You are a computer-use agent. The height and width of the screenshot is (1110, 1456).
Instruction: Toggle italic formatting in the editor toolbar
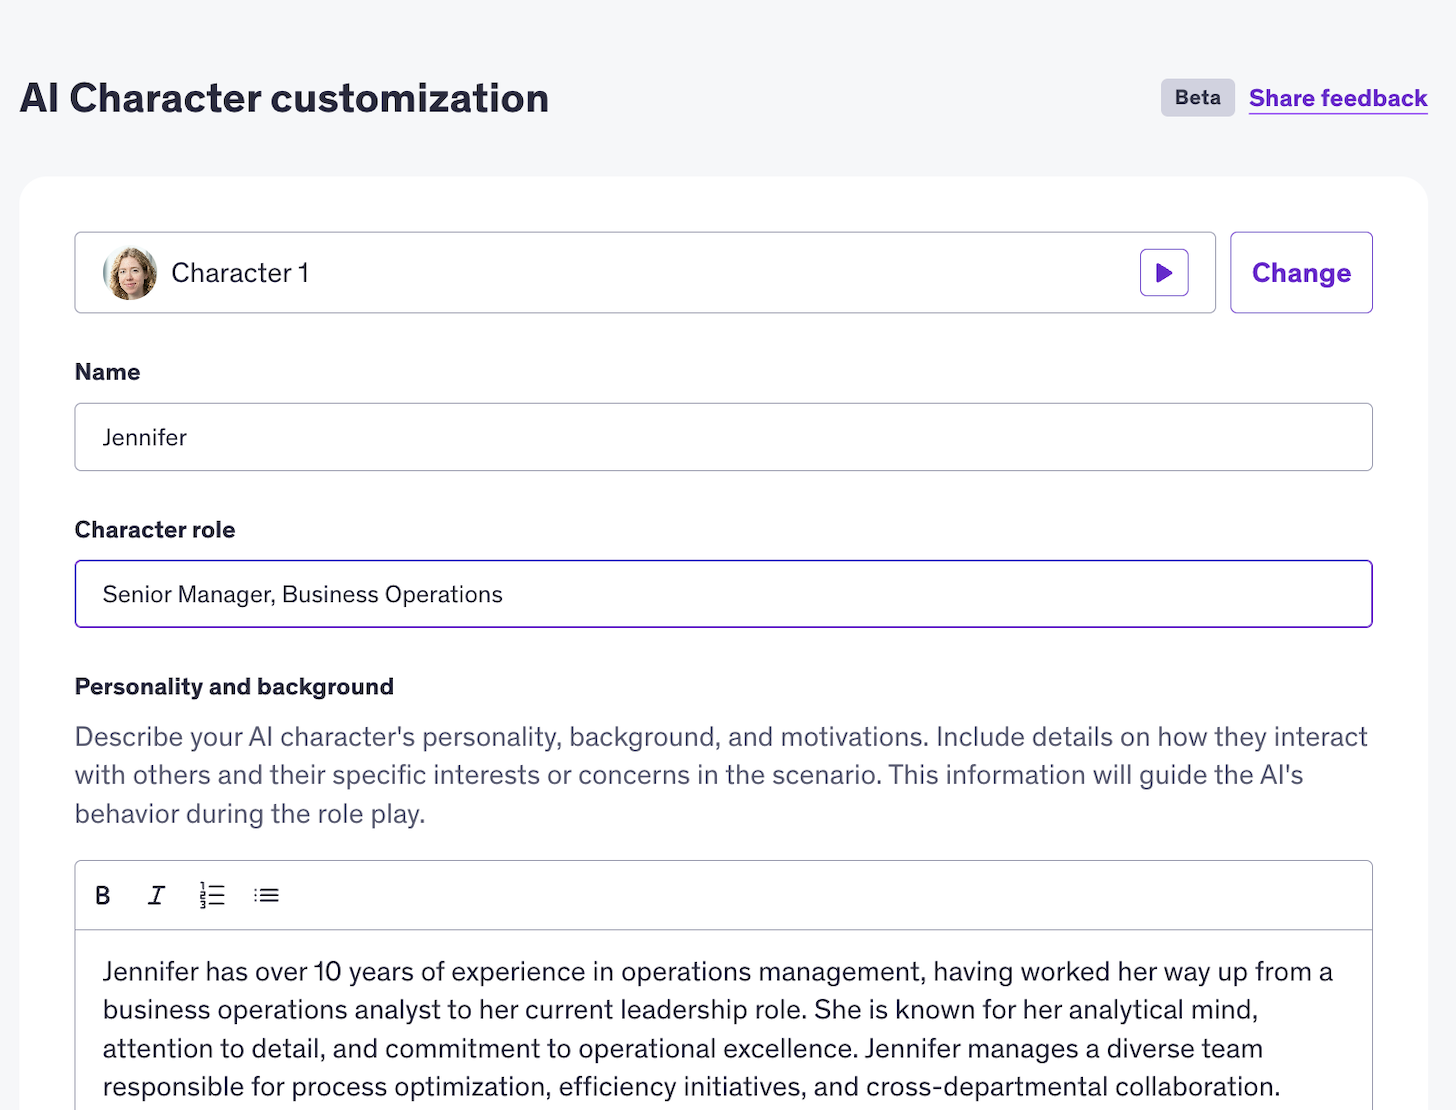click(156, 895)
